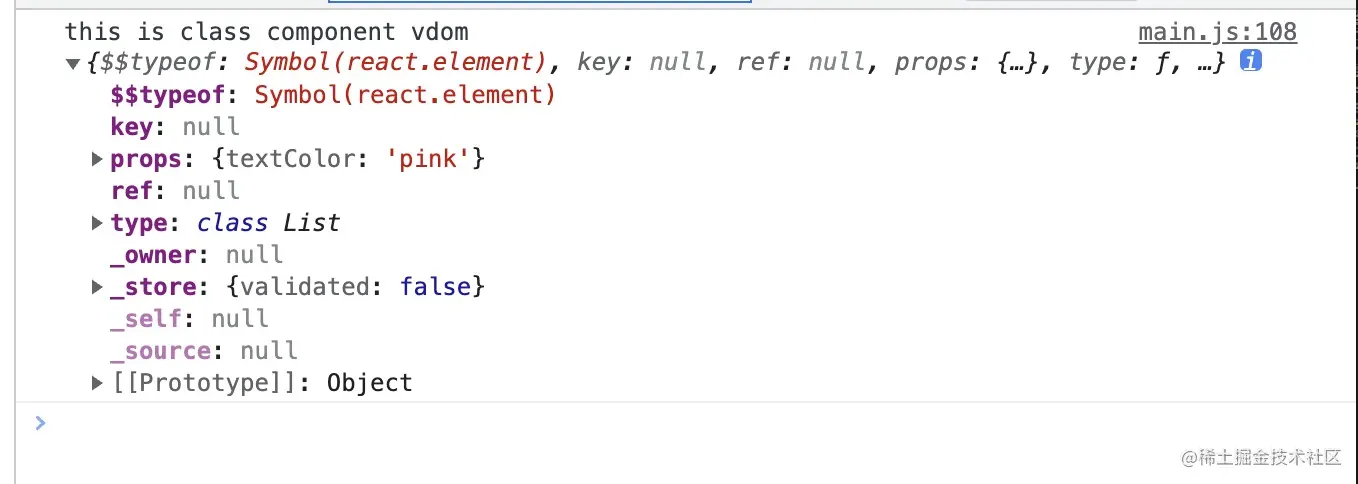Viewport: 1358px width, 484px height.
Task: Select the key: null row
Action: [175, 127]
